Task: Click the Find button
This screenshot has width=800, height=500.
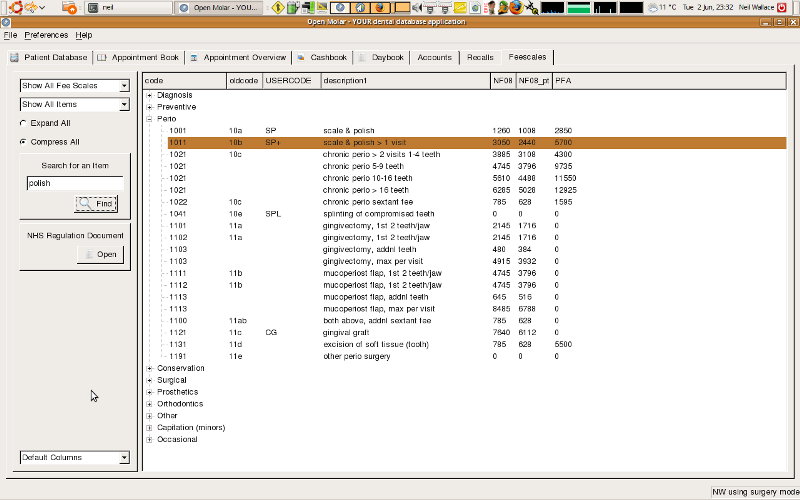Action: (x=96, y=204)
